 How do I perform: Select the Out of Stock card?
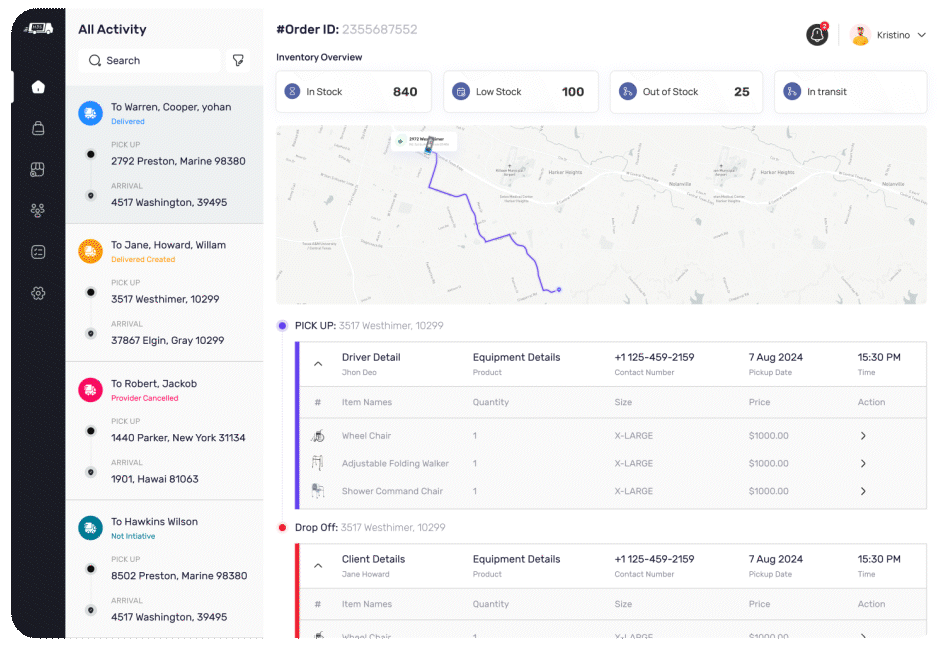(x=685, y=92)
